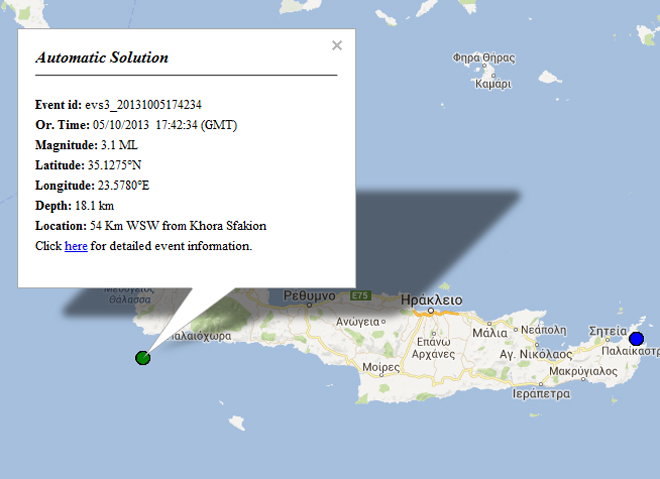Click the green earthquake marker
The height and width of the screenshot is (479, 660).
(143, 357)
